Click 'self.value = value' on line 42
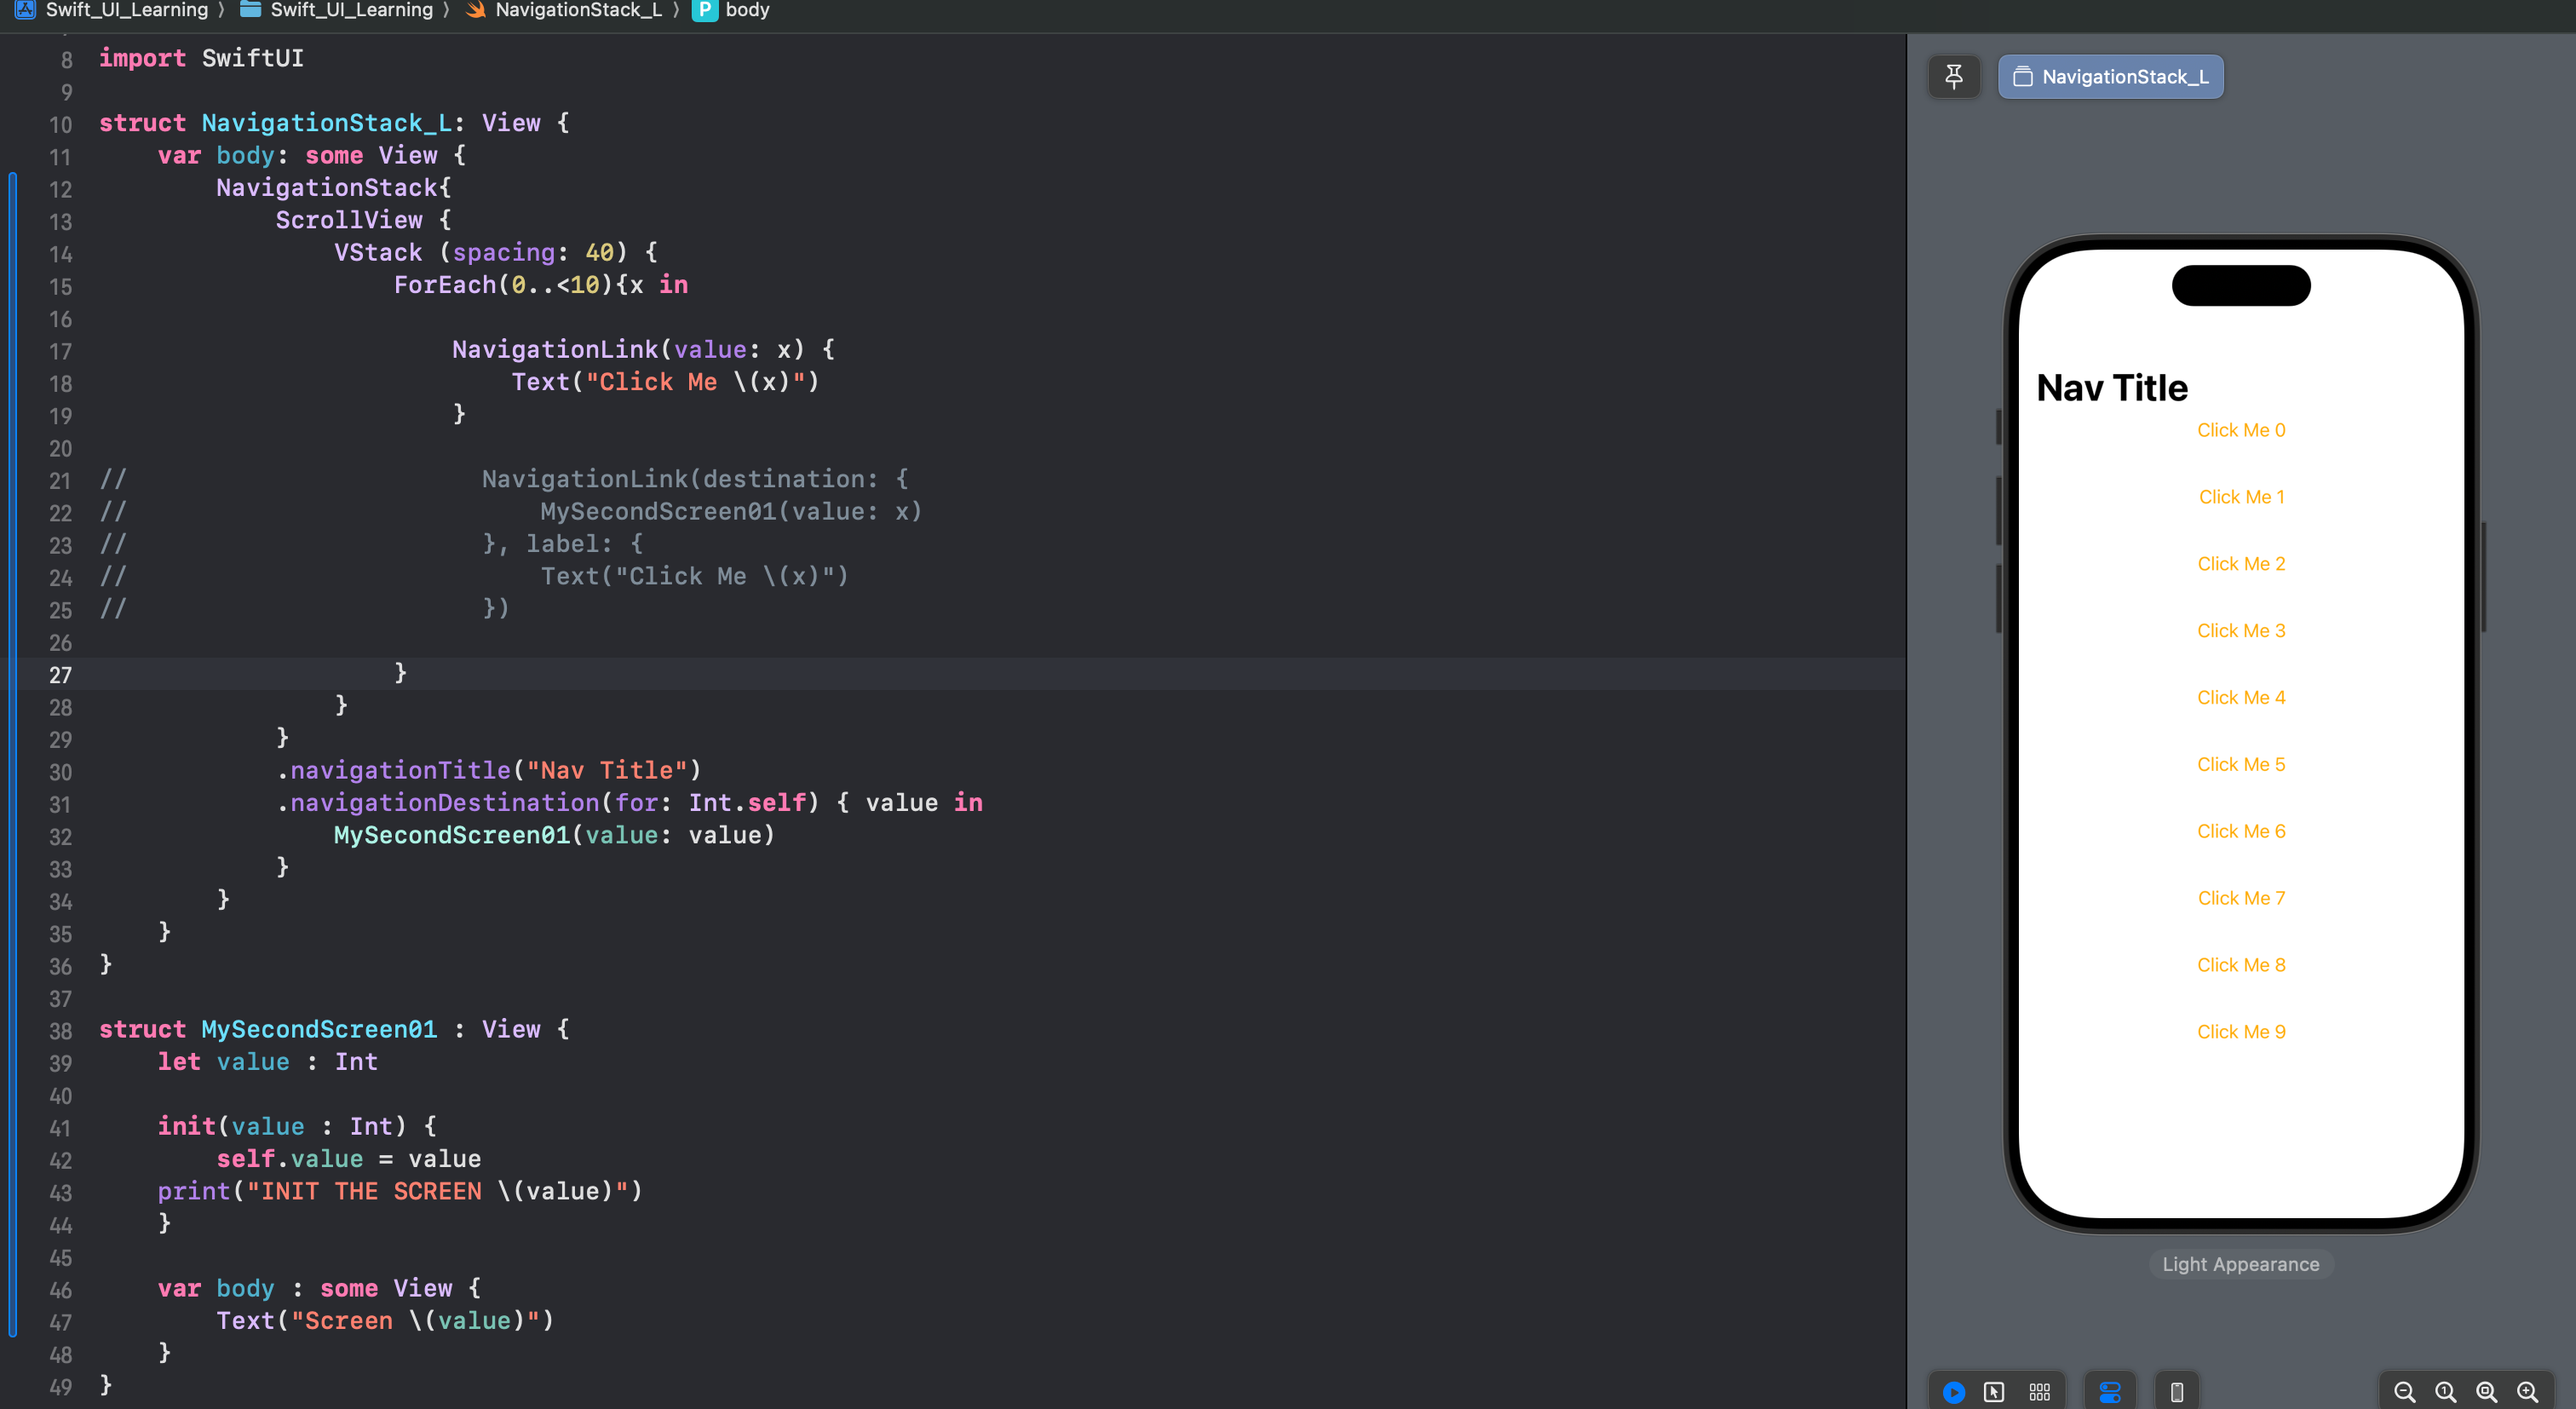2576x1409 pixels. [348, 1159]
